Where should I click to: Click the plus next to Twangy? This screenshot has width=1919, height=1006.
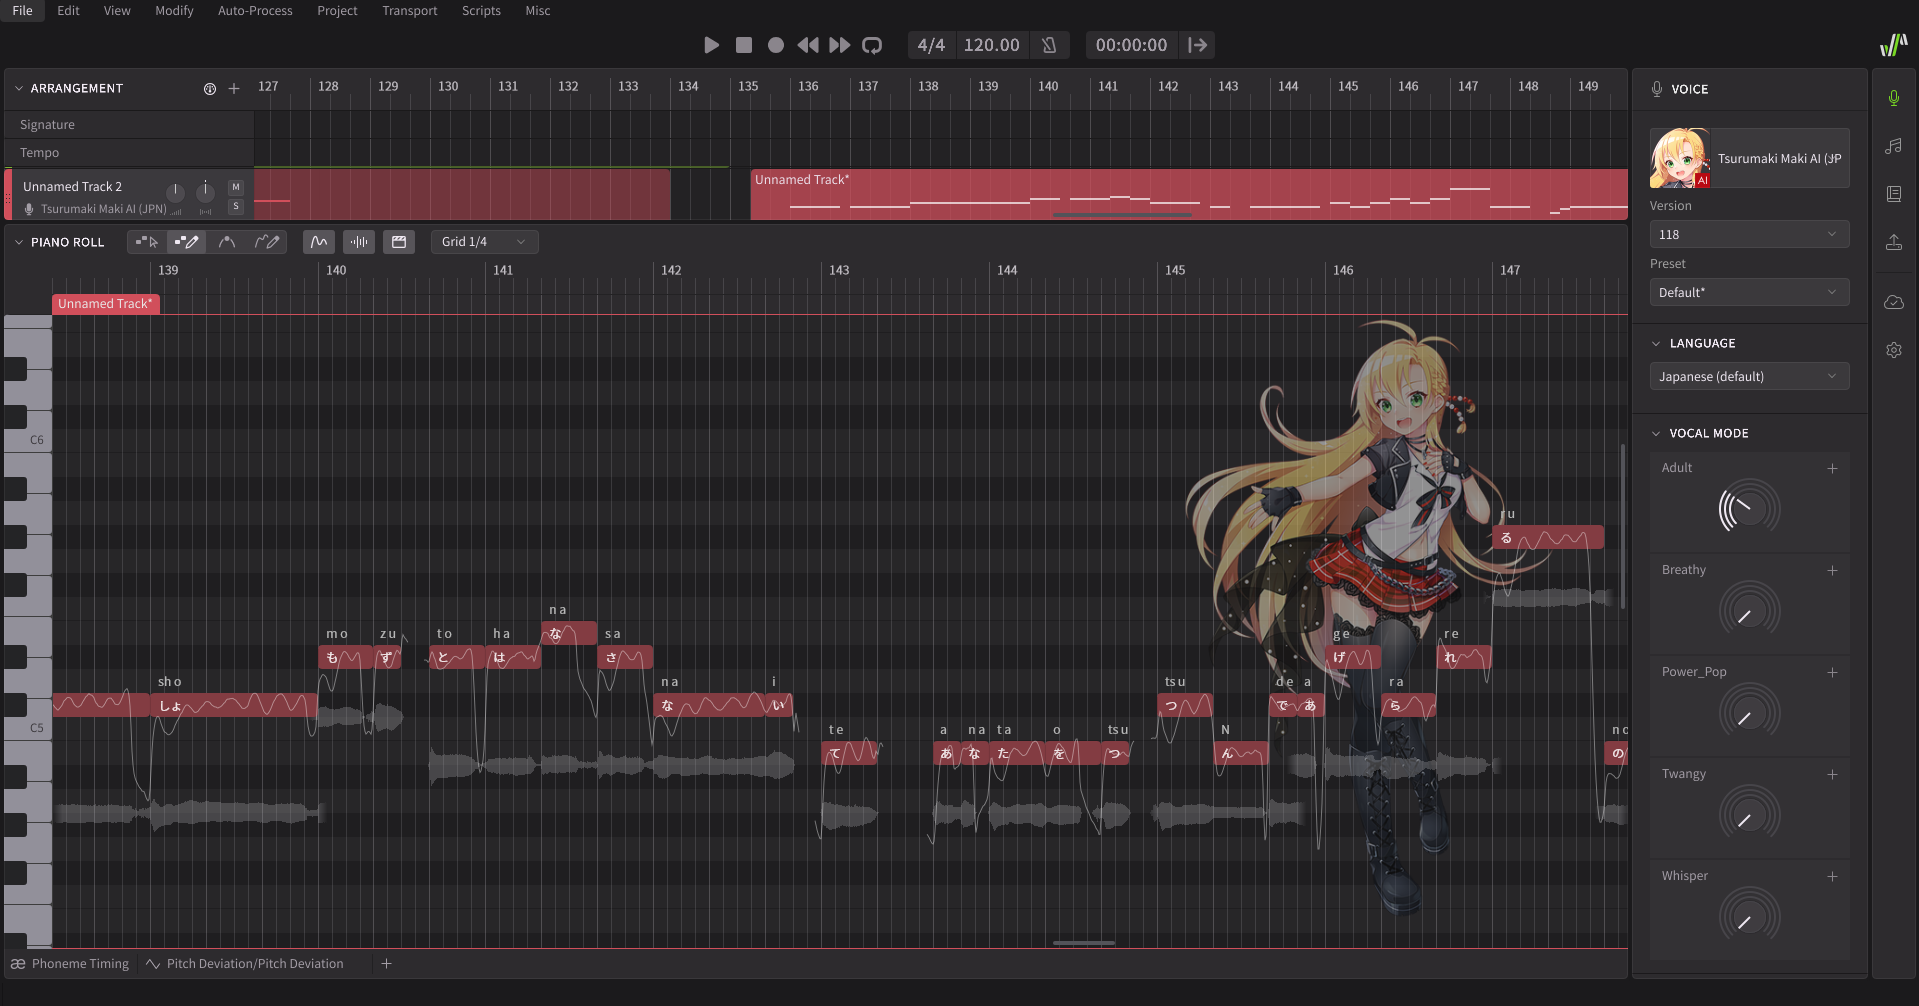1832,774
